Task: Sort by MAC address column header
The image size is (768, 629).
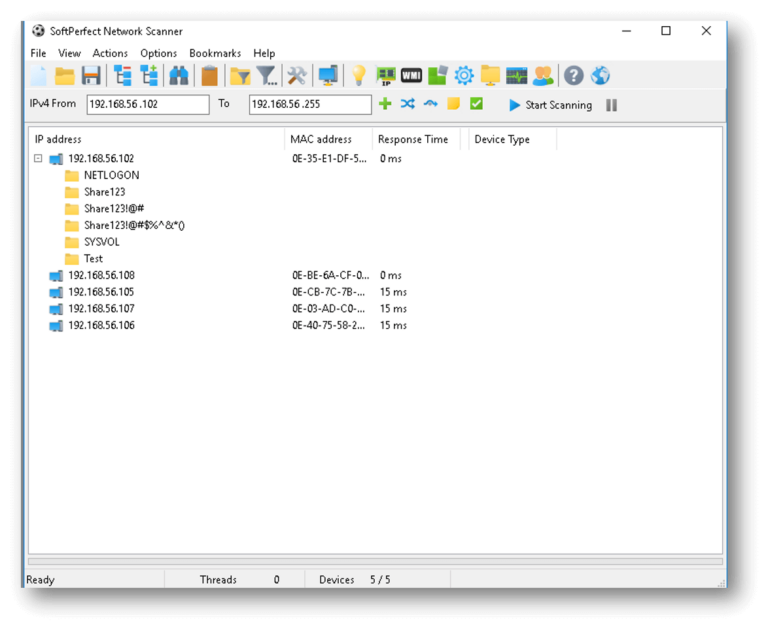Action: coord(328,139)
